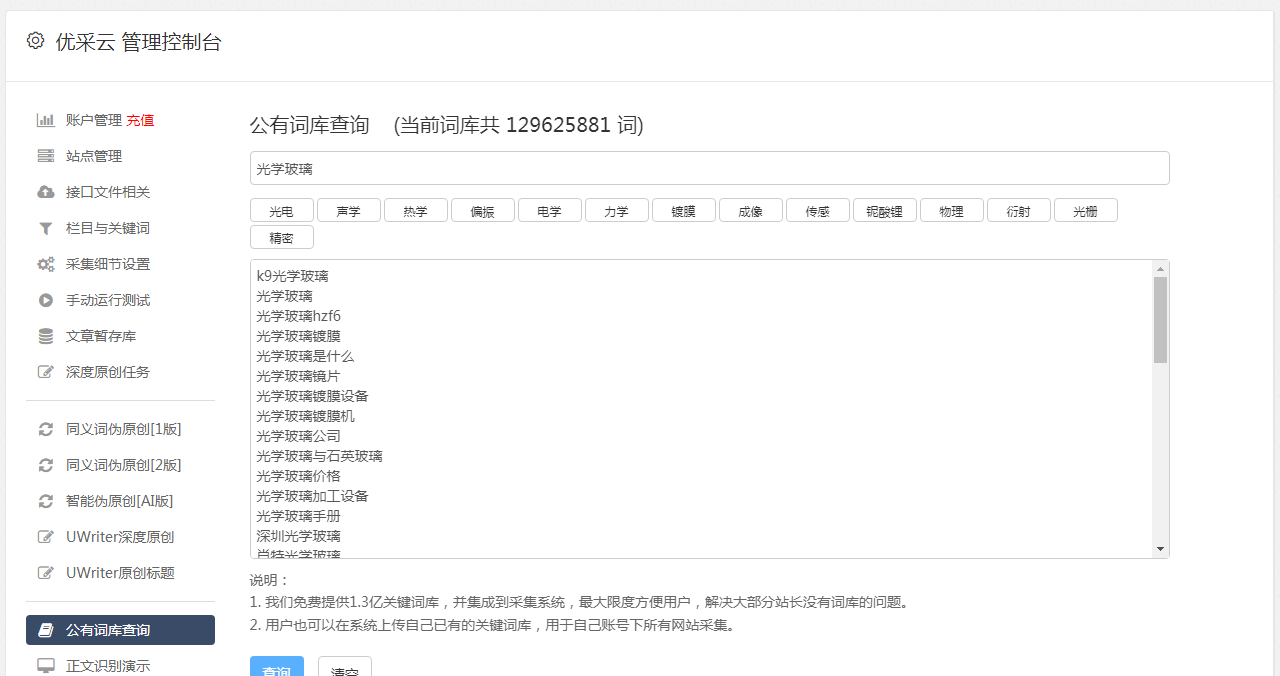The height and width of the screenshot is (676, 1280).
Task: Toggle the 物理 keyword filter tag
Action: pyautogui.click(x=951, y=210)
